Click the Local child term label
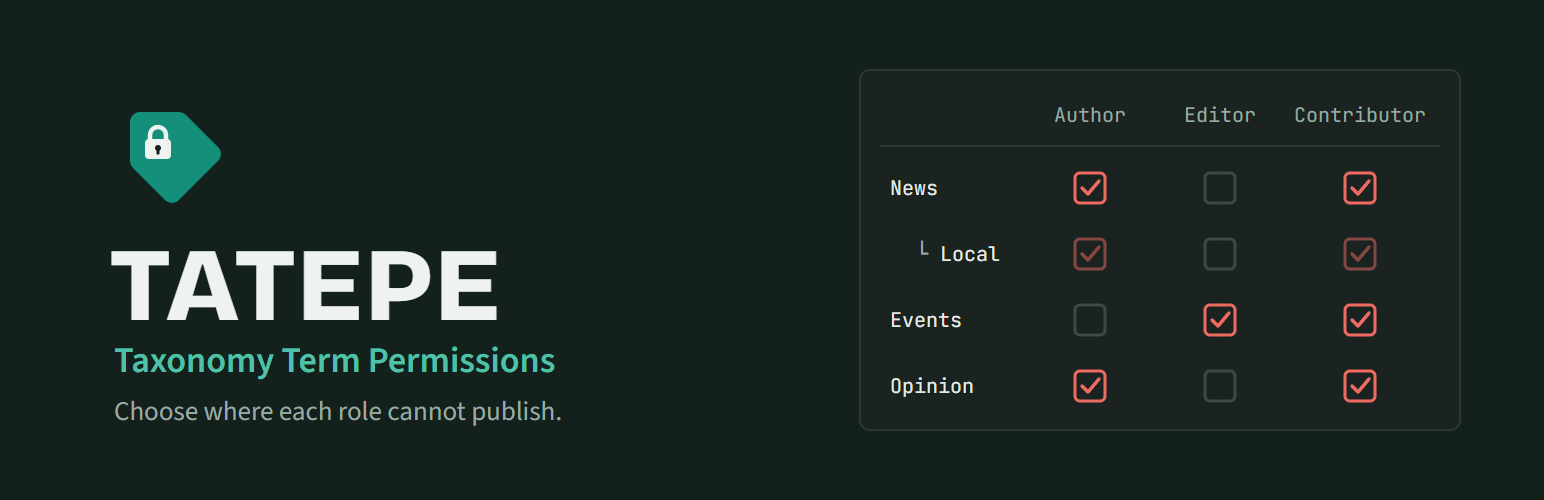Image resolution: width=1544 pixels, height=500 pixels. click(970, 254)
